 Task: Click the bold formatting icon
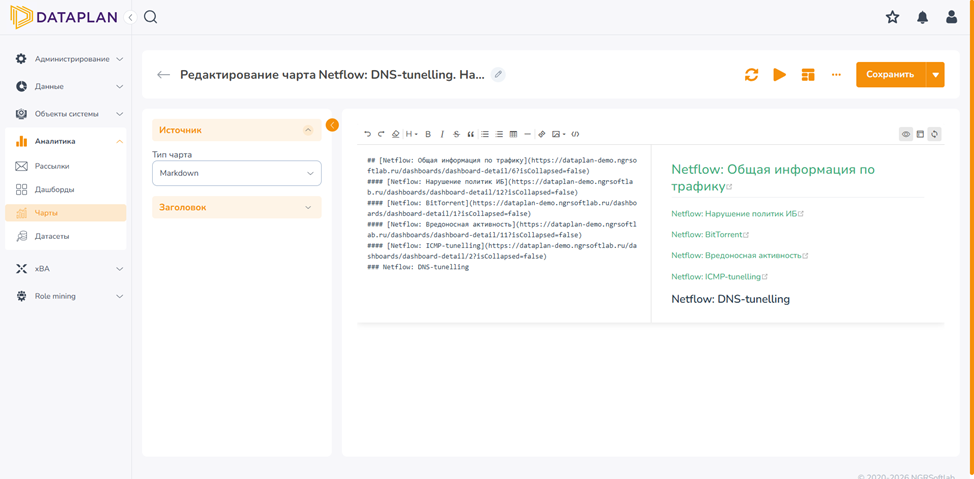point(428,134)
